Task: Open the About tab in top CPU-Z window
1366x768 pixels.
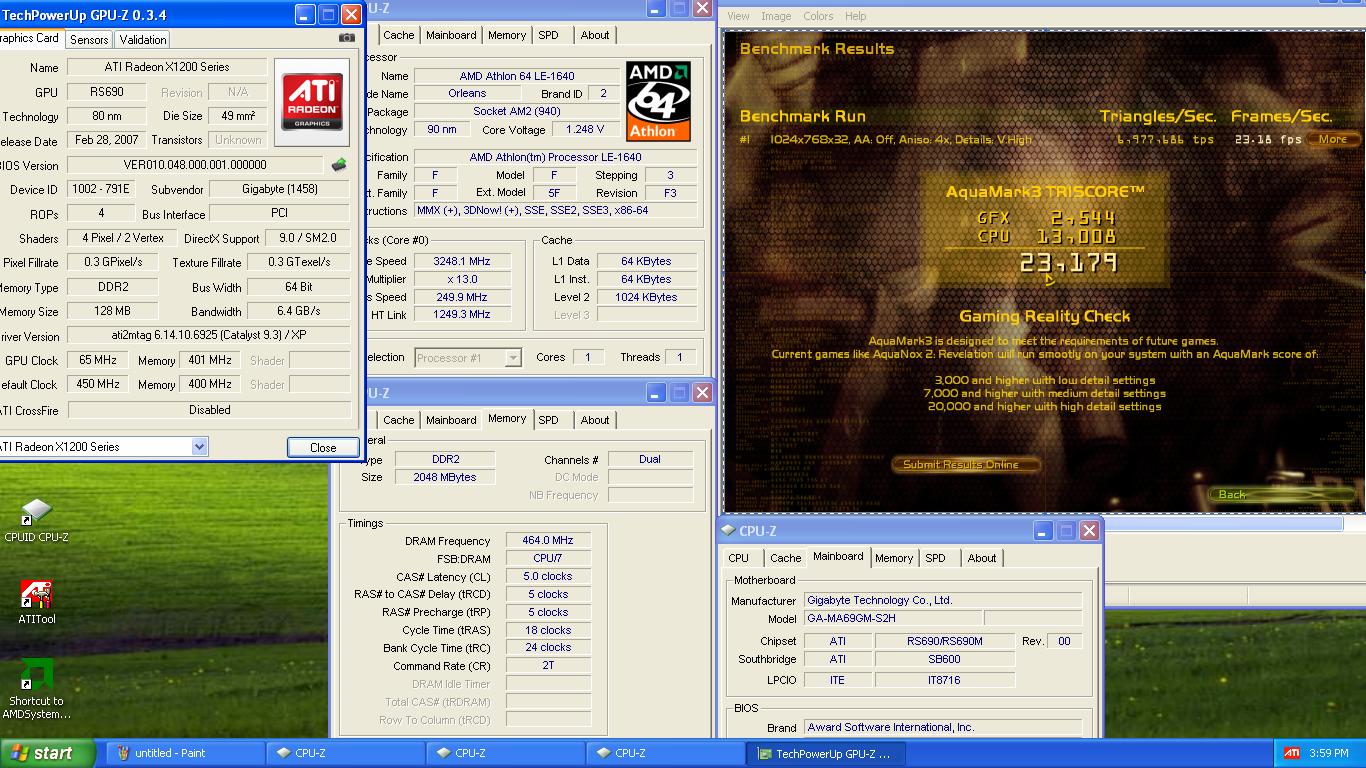Action: tap(595, 35)
